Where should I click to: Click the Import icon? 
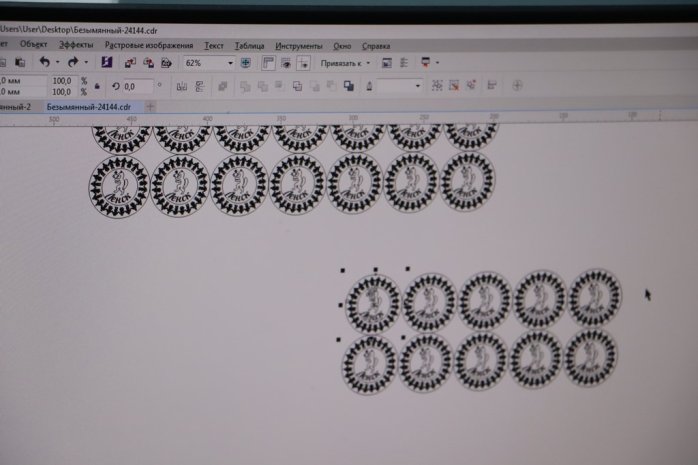pos(130,63)
